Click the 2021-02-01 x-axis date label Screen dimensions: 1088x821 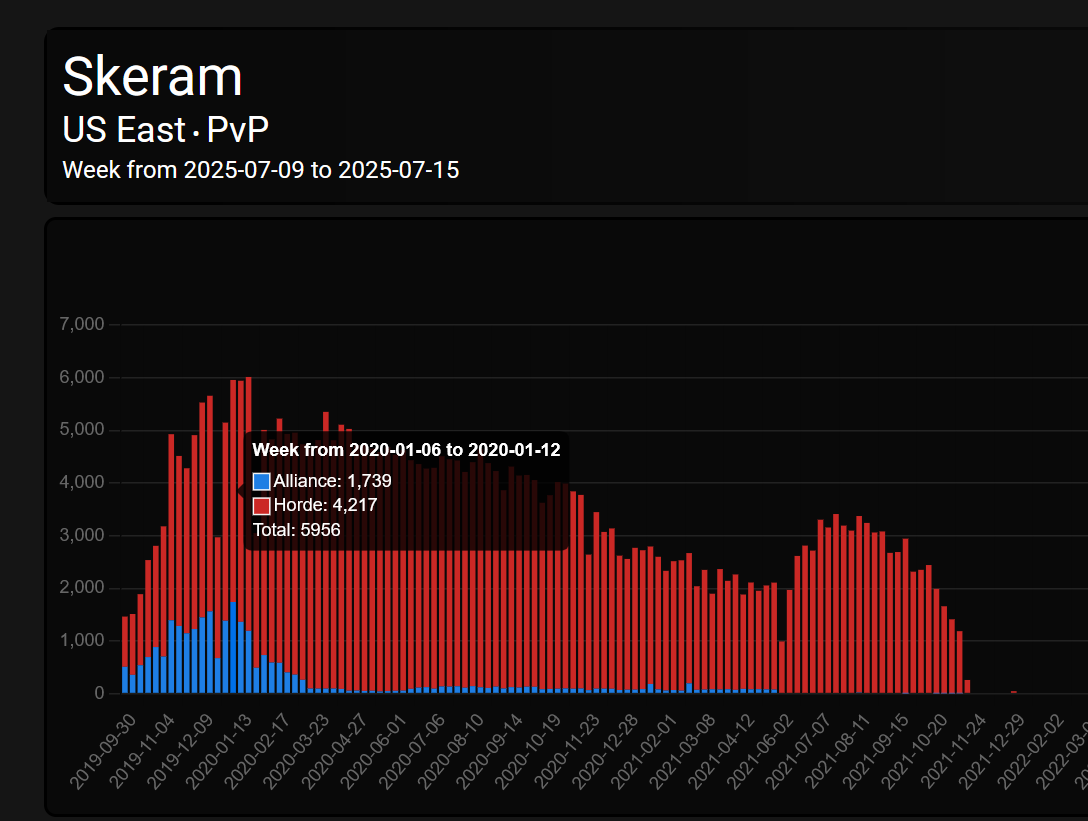pos(643,752)
